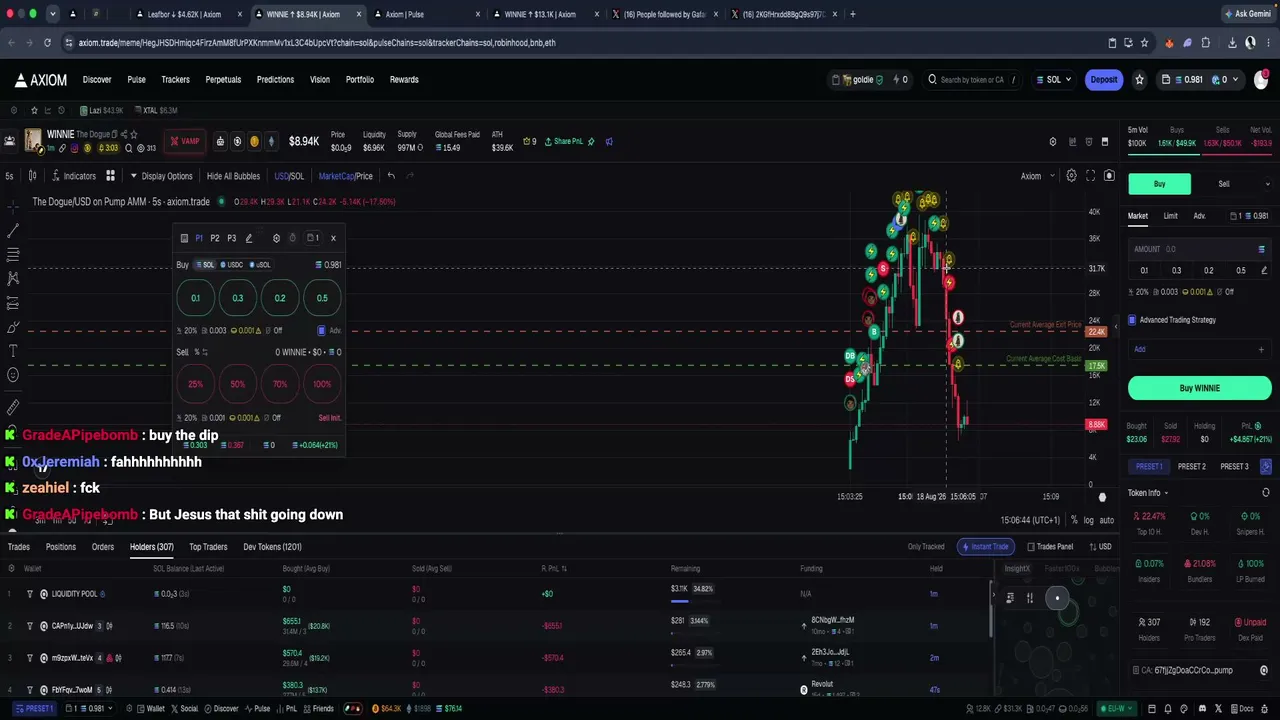Open the Axiom logo home link
Screen dimensions: 1280x720
coord(41,80)
